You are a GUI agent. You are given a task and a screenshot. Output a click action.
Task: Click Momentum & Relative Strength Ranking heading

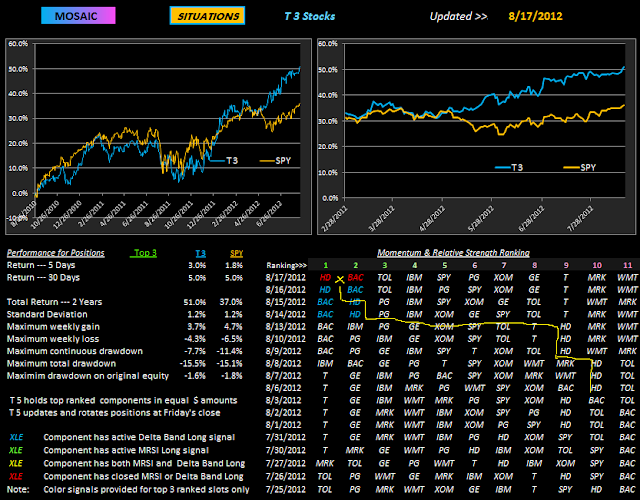(453, 253)
